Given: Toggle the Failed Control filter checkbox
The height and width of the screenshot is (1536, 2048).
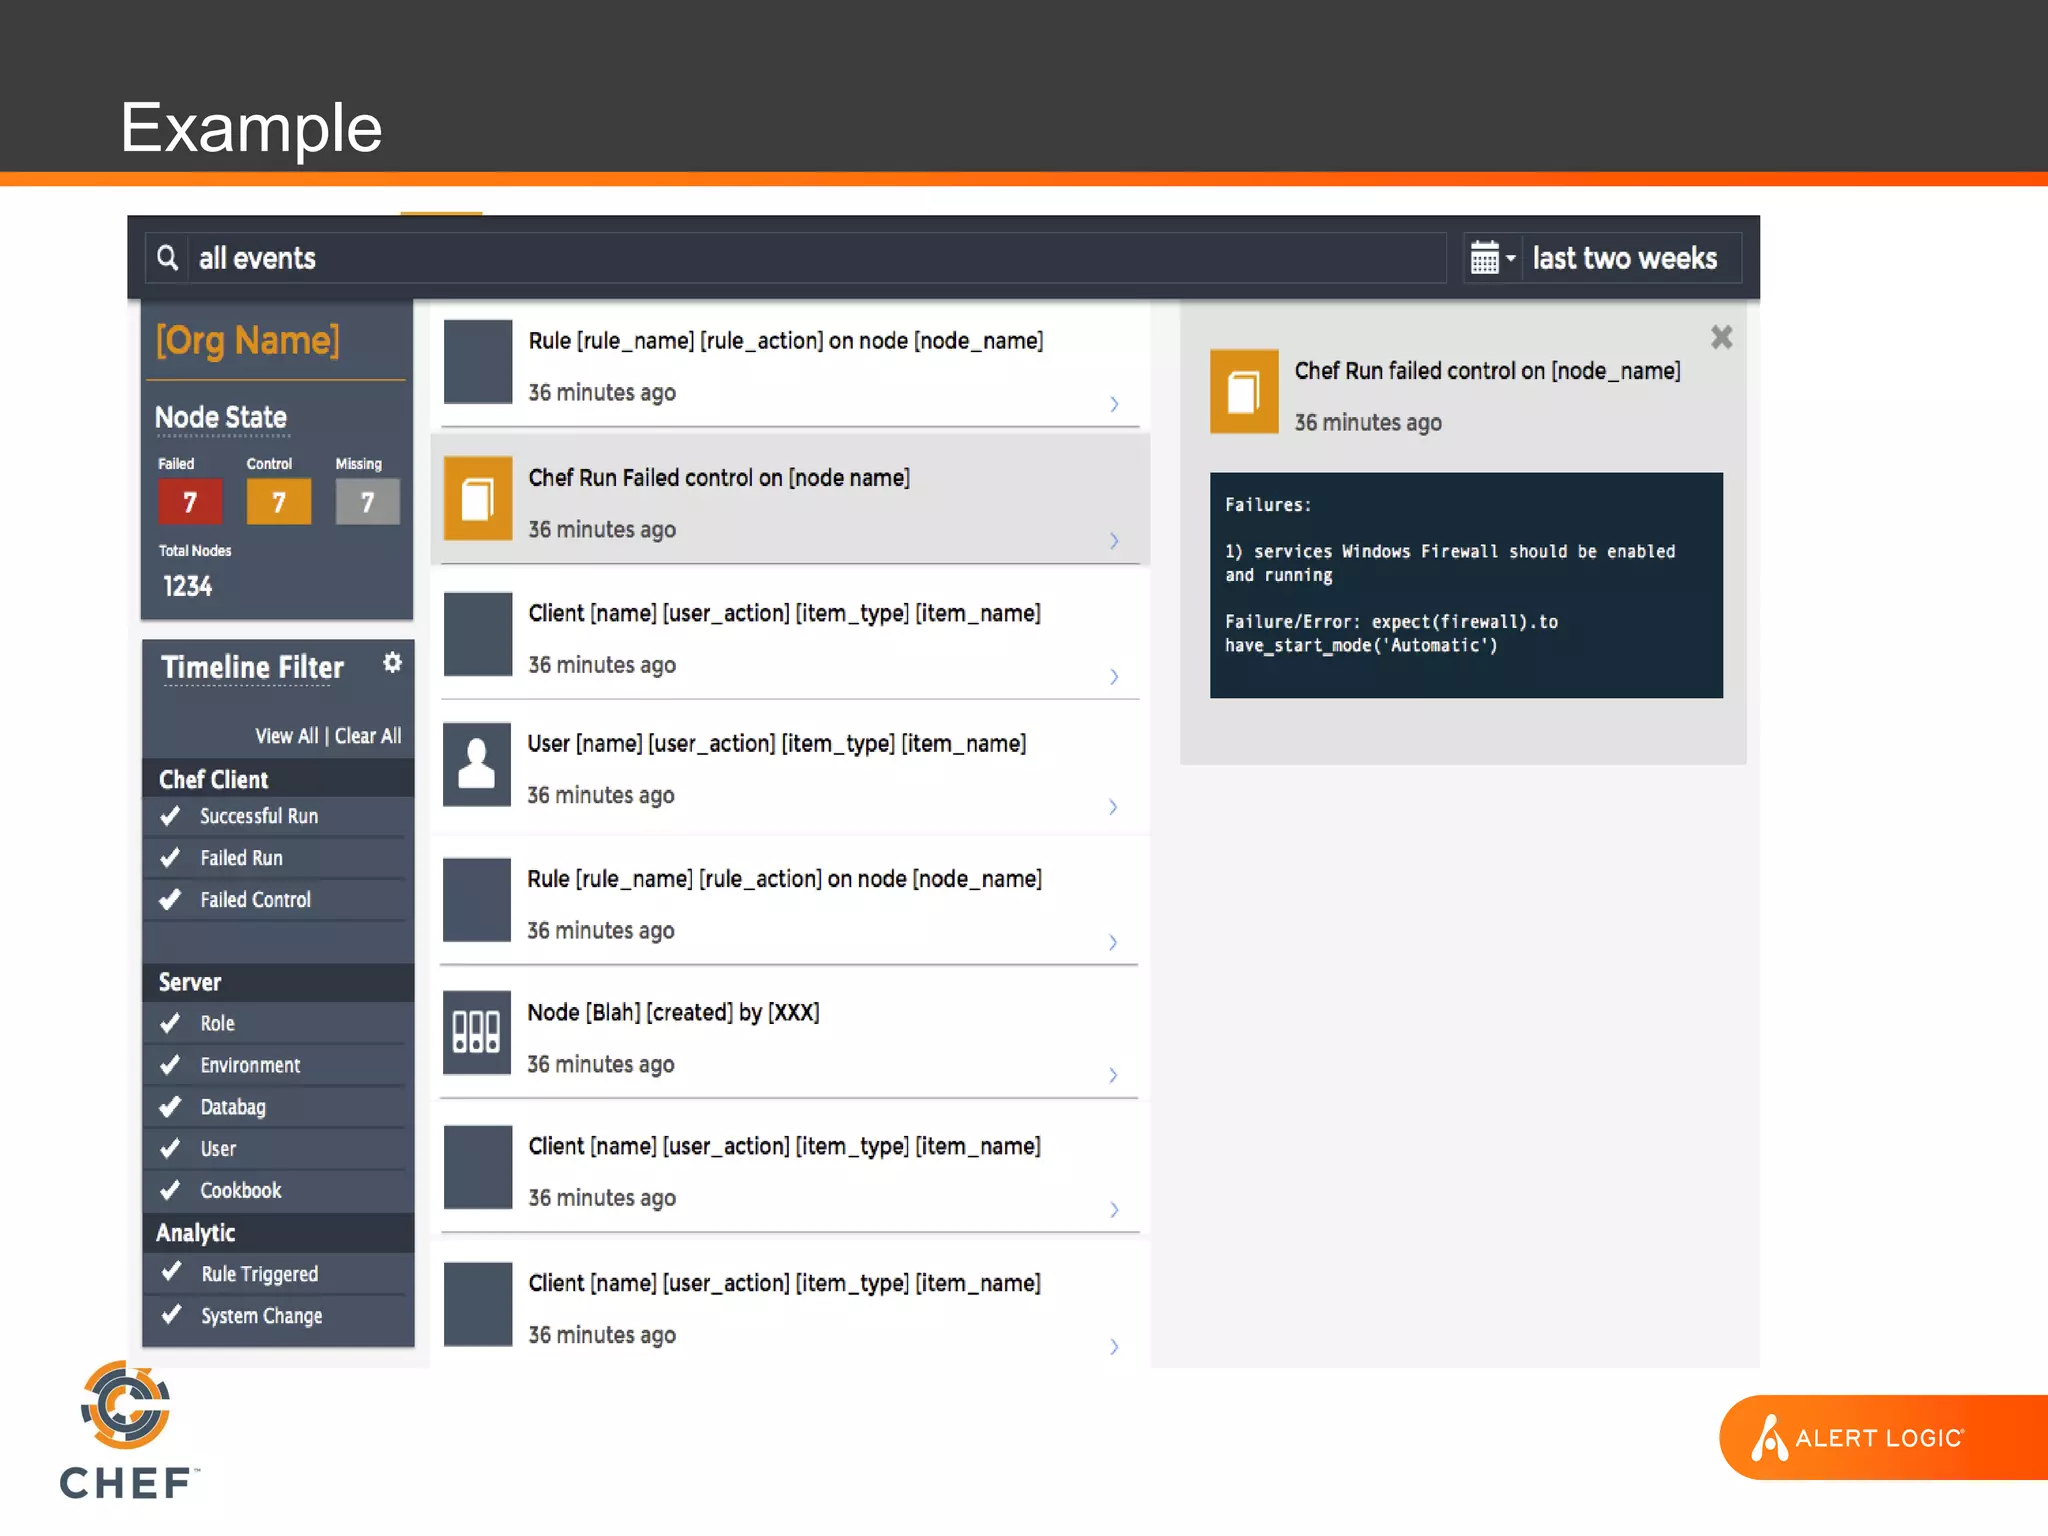Looking at the screenshot, I should point(171,900).
